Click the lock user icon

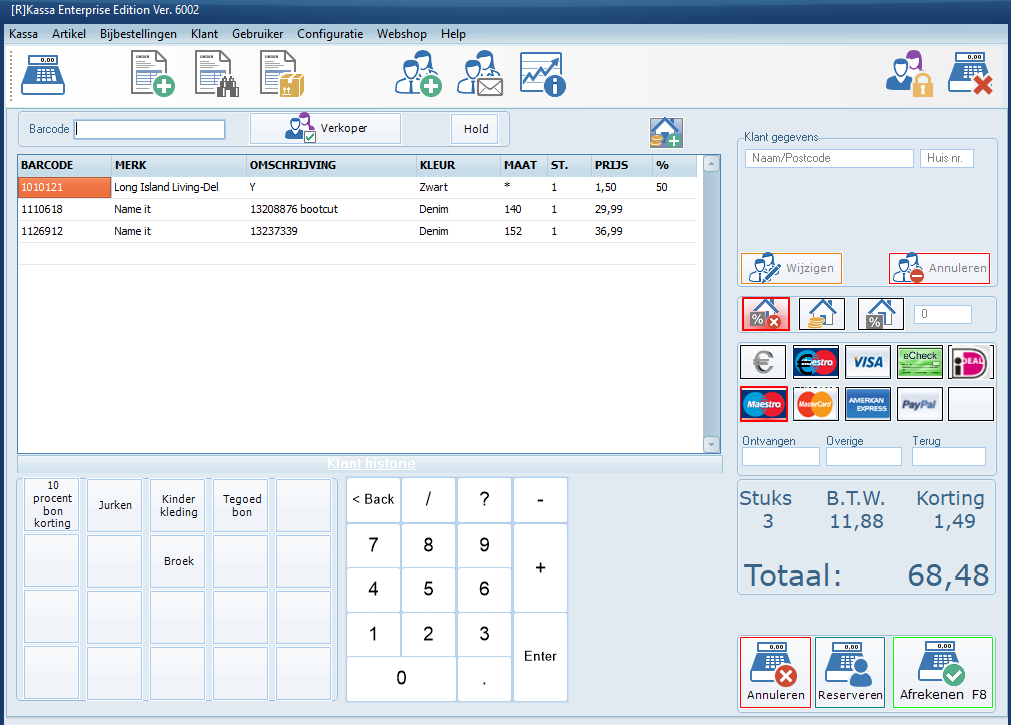coord(909,74)
